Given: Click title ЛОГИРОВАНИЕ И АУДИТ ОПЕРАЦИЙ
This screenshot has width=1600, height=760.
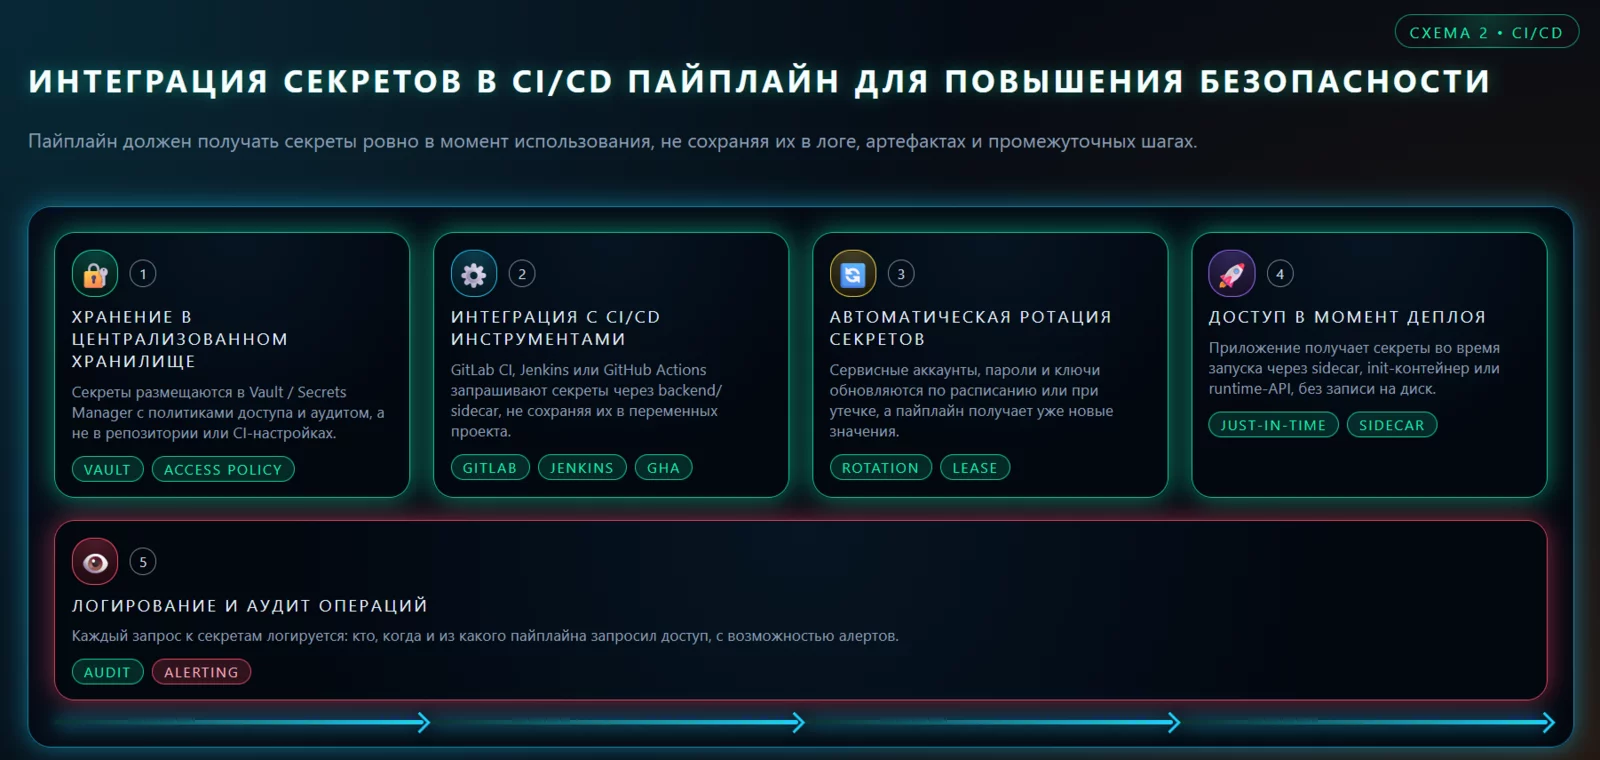Looking at the screenshot, I should coord(250,606).
